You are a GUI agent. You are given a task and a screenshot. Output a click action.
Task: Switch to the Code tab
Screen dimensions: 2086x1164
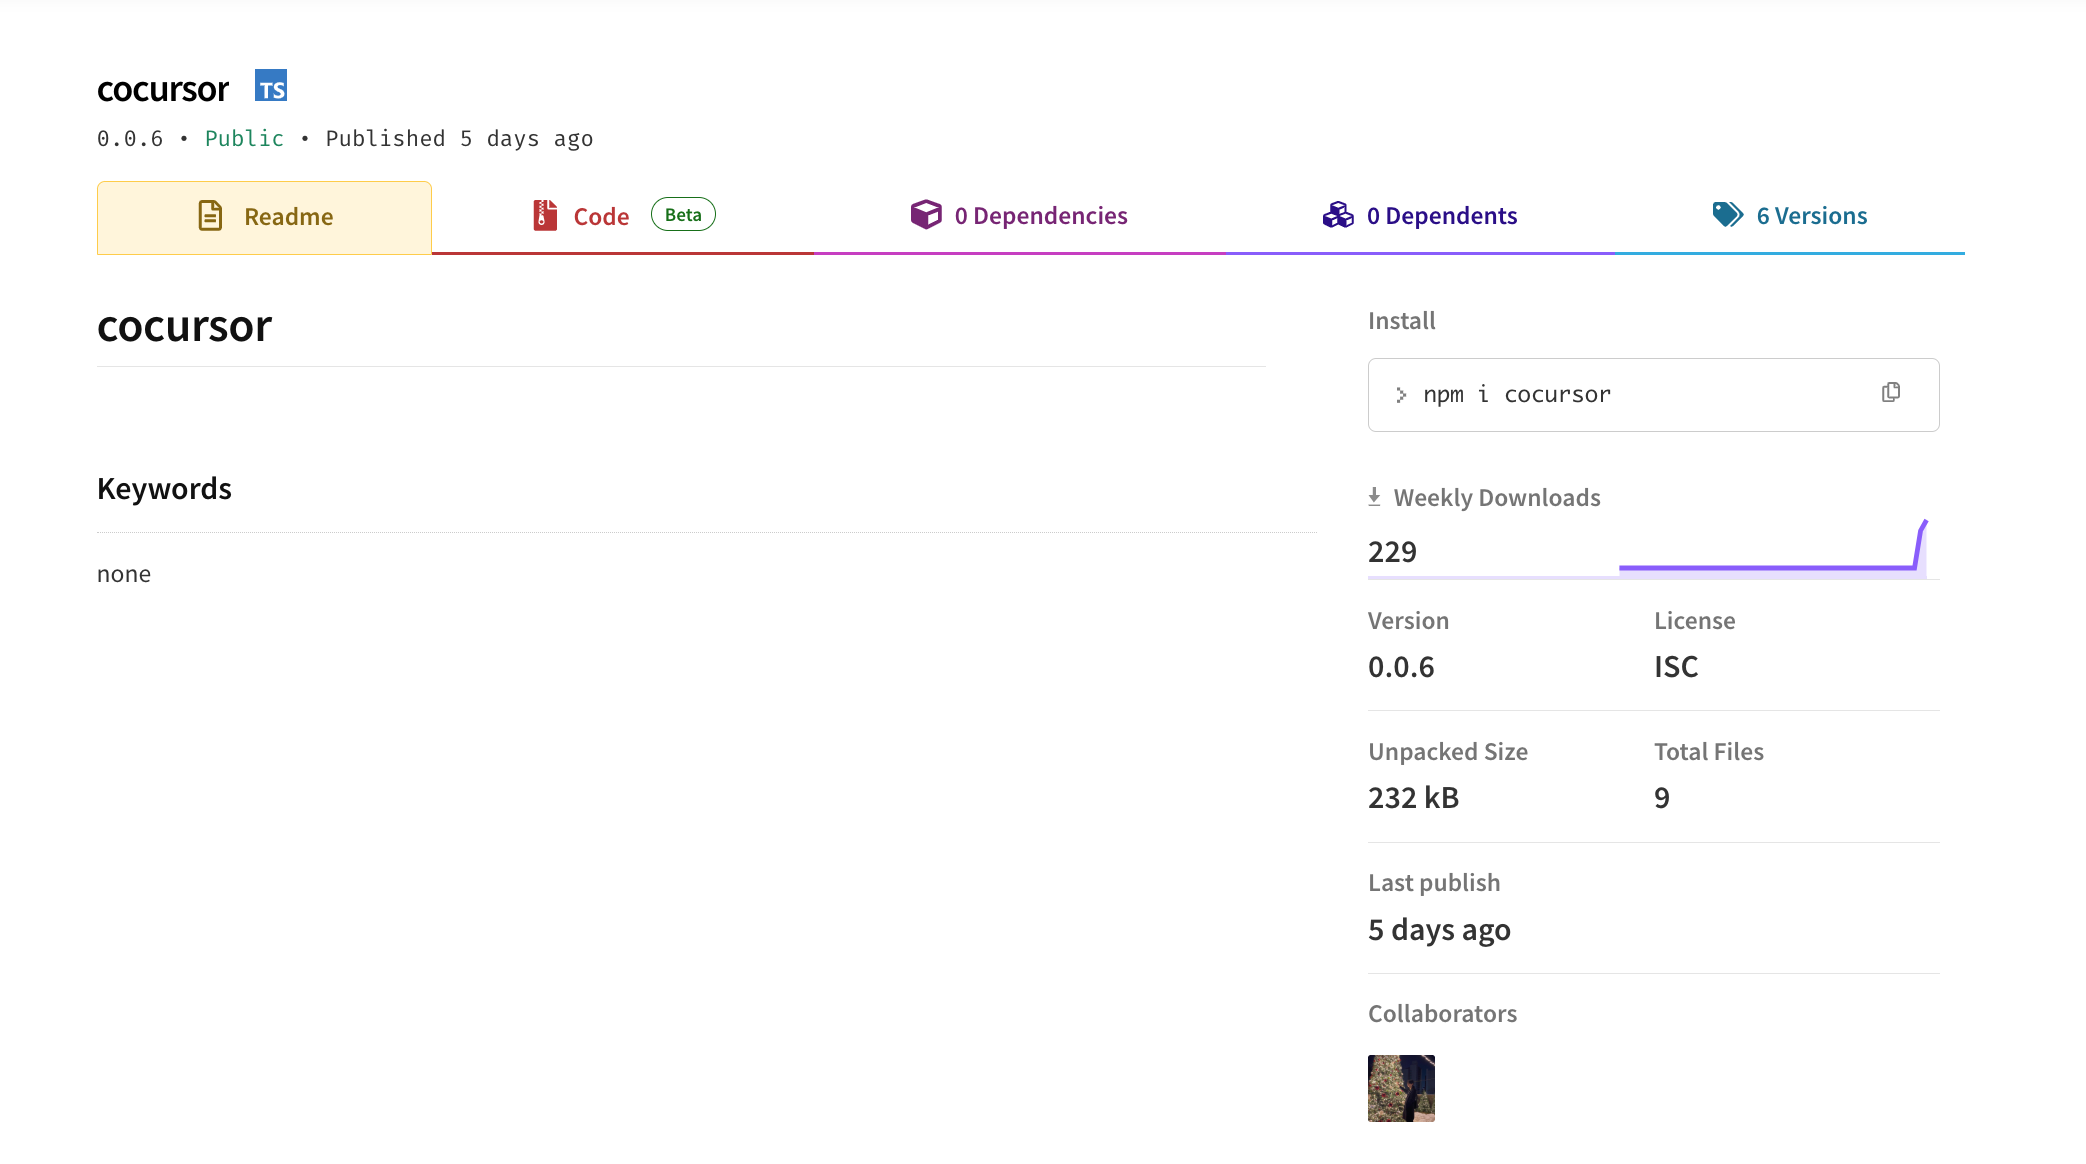click(x=623, y=217)
